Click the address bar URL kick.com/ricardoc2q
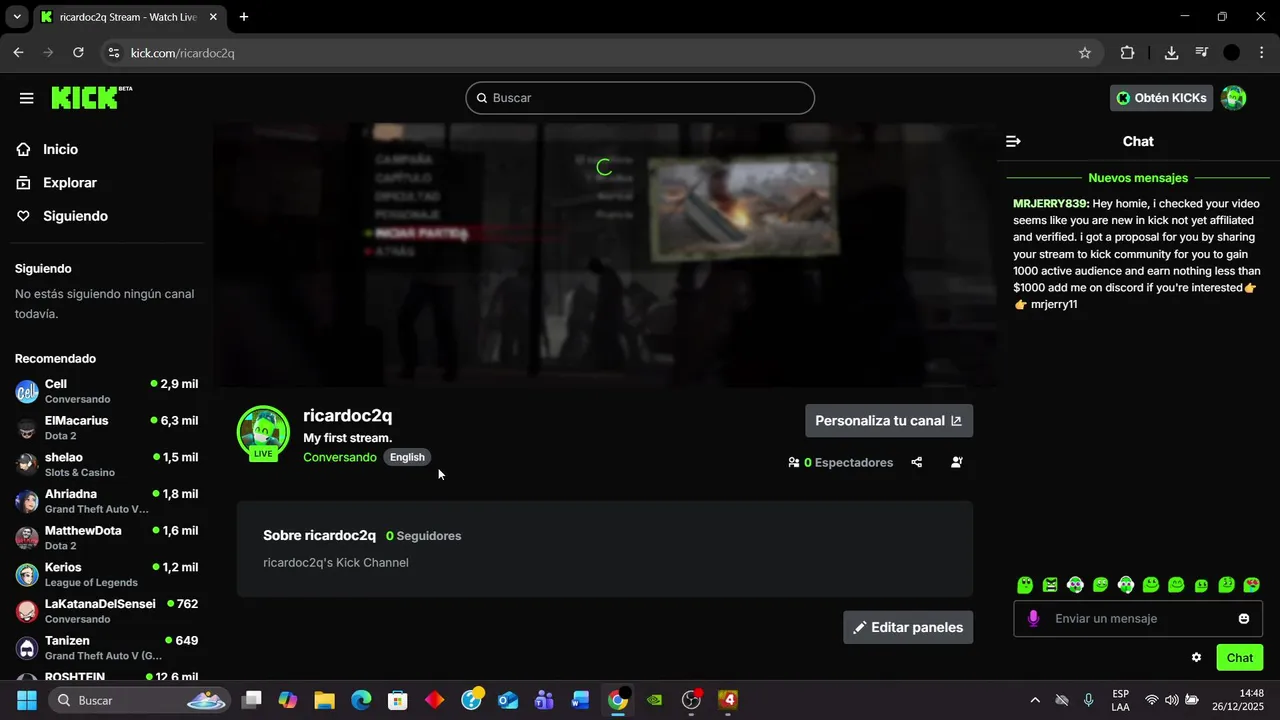The width and height of the screenshot is (1280, 720). (182, 53)
